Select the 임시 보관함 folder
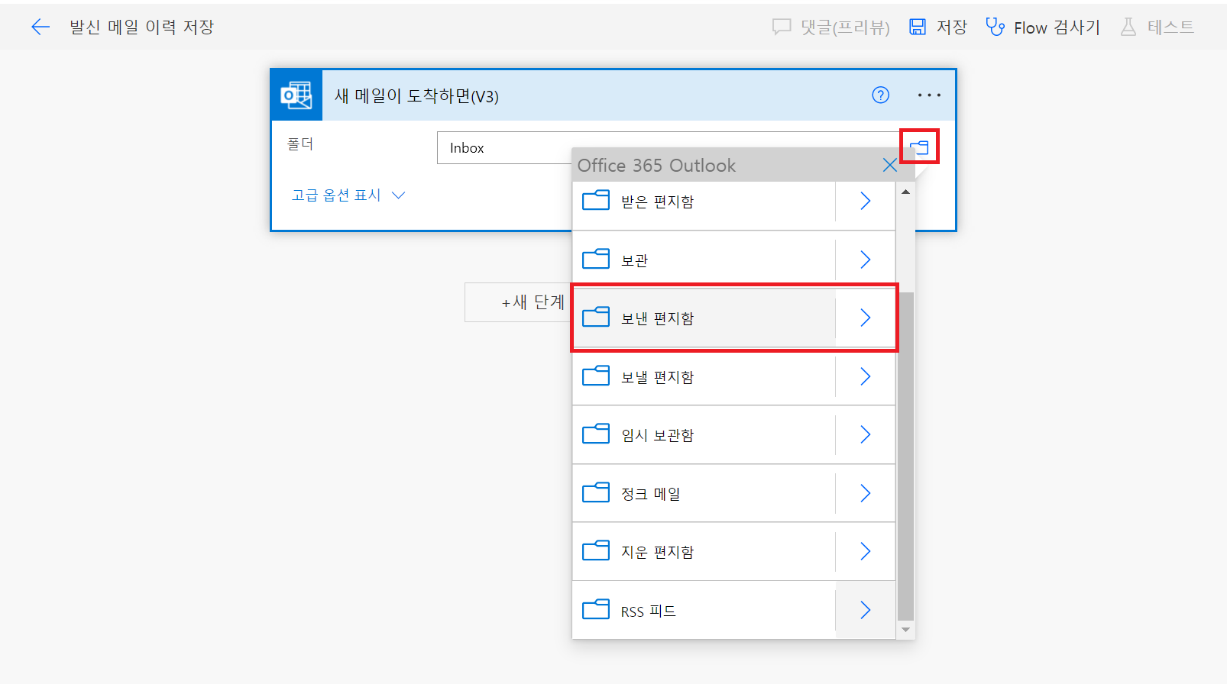 coord(703,435)
